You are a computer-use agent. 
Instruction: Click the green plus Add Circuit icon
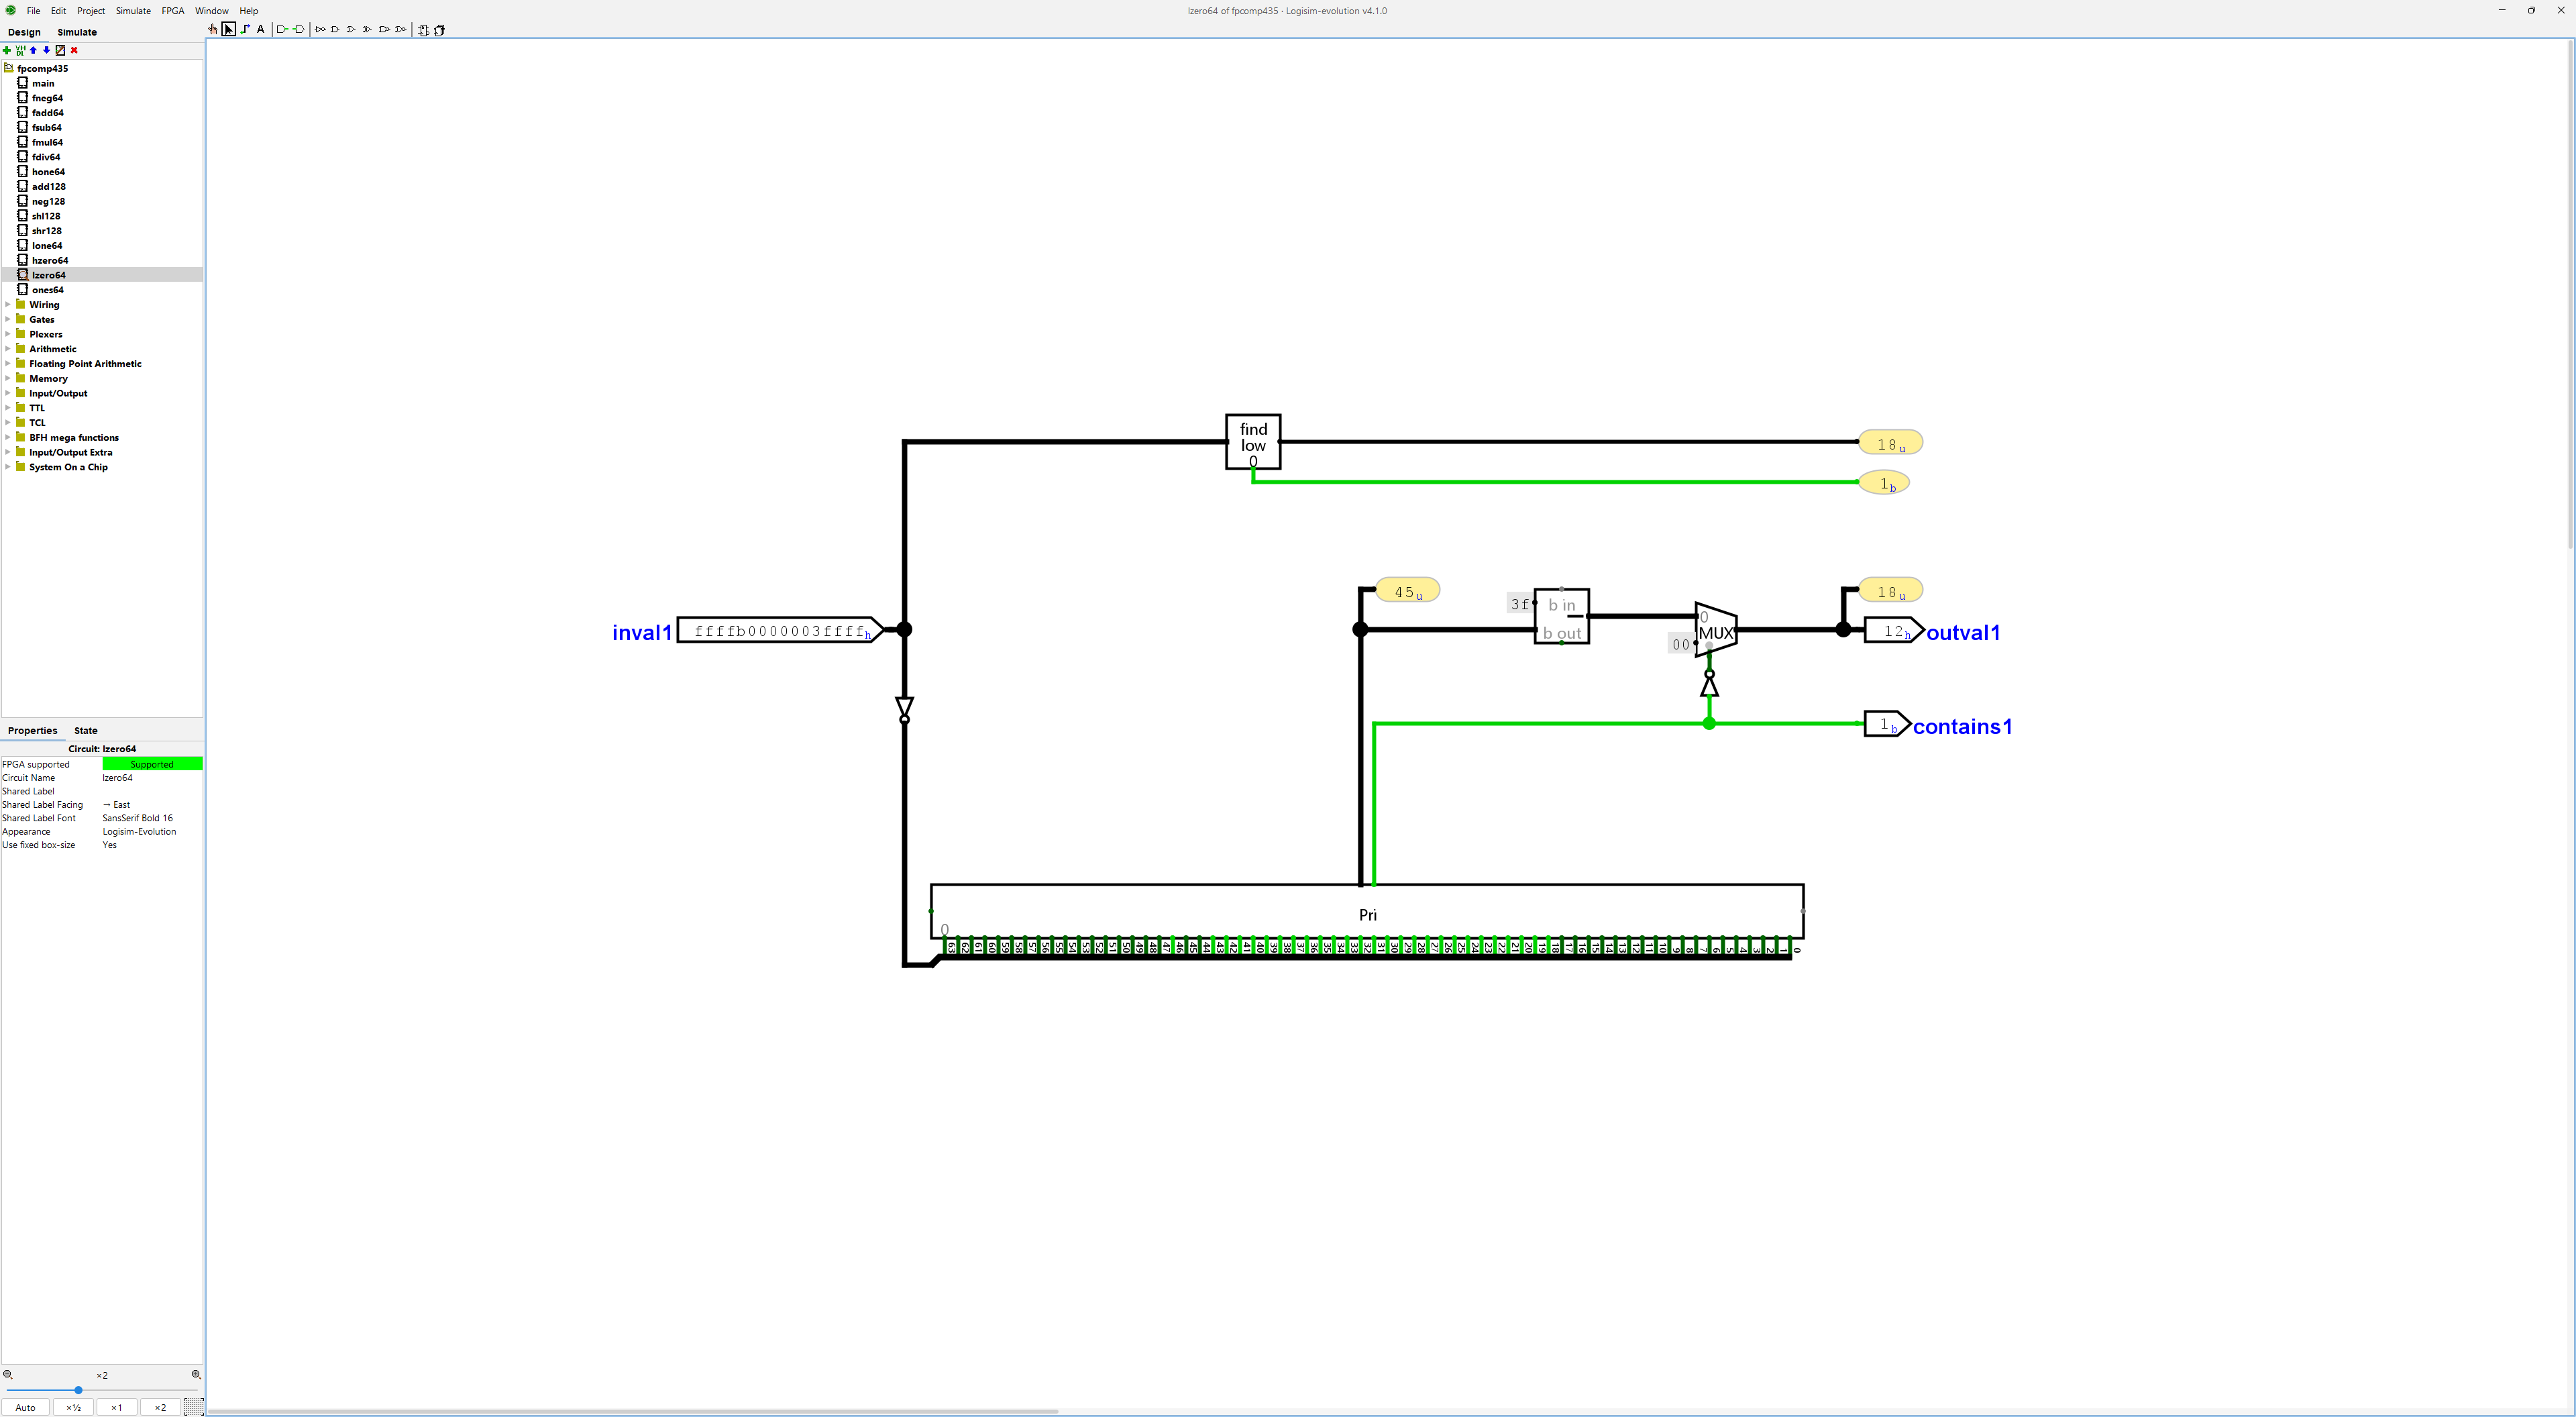(x=7, y=50)
